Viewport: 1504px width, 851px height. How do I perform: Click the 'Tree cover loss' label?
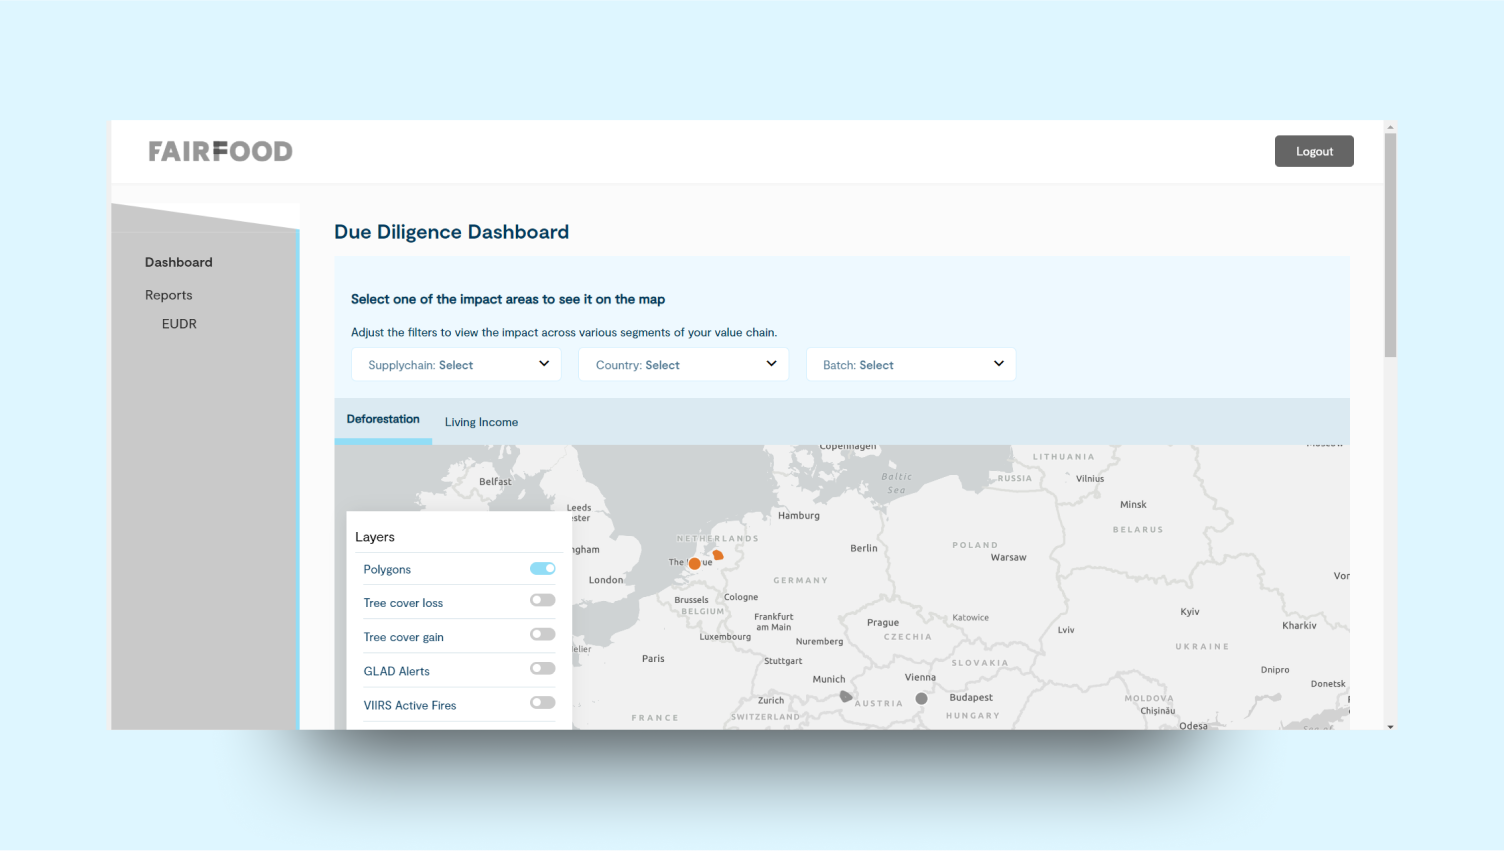(403, 603)
